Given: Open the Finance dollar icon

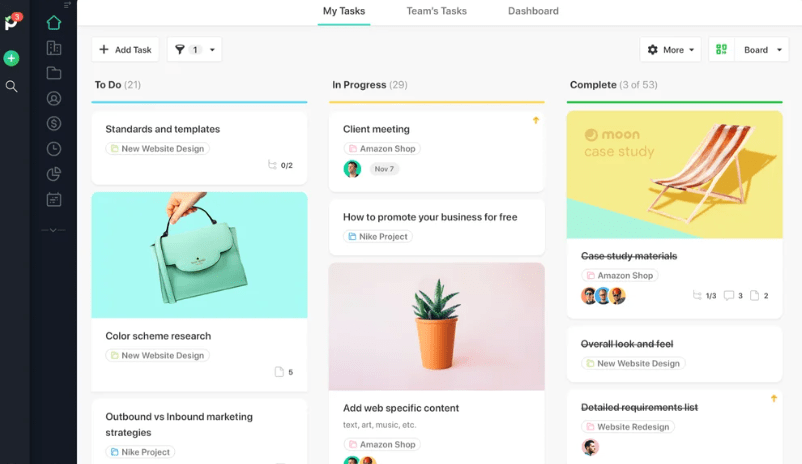Looking at the screenshot, I should 54,123.
